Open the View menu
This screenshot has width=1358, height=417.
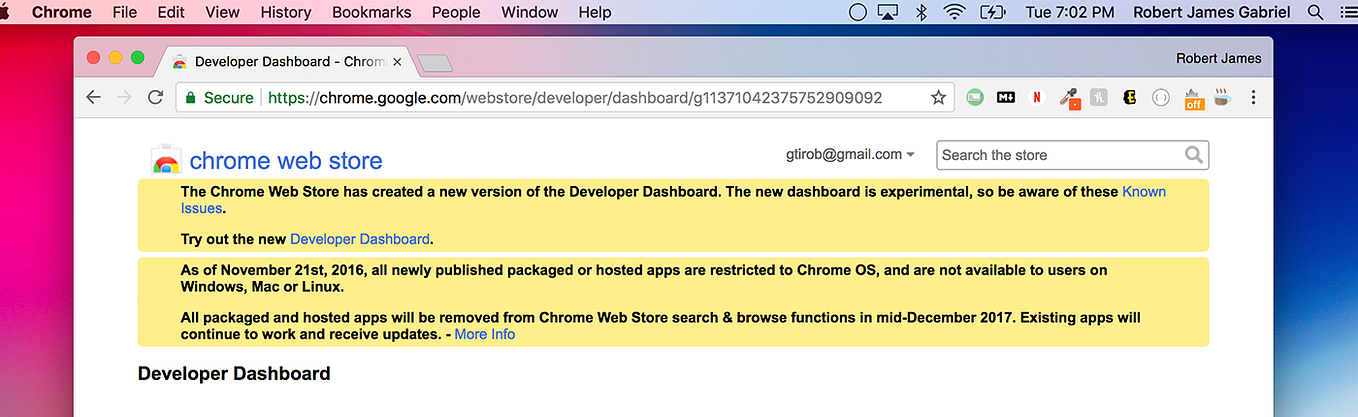coord(222,12)
